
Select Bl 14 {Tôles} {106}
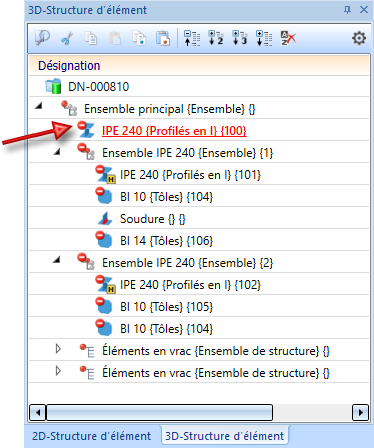(x=166, y=241)
